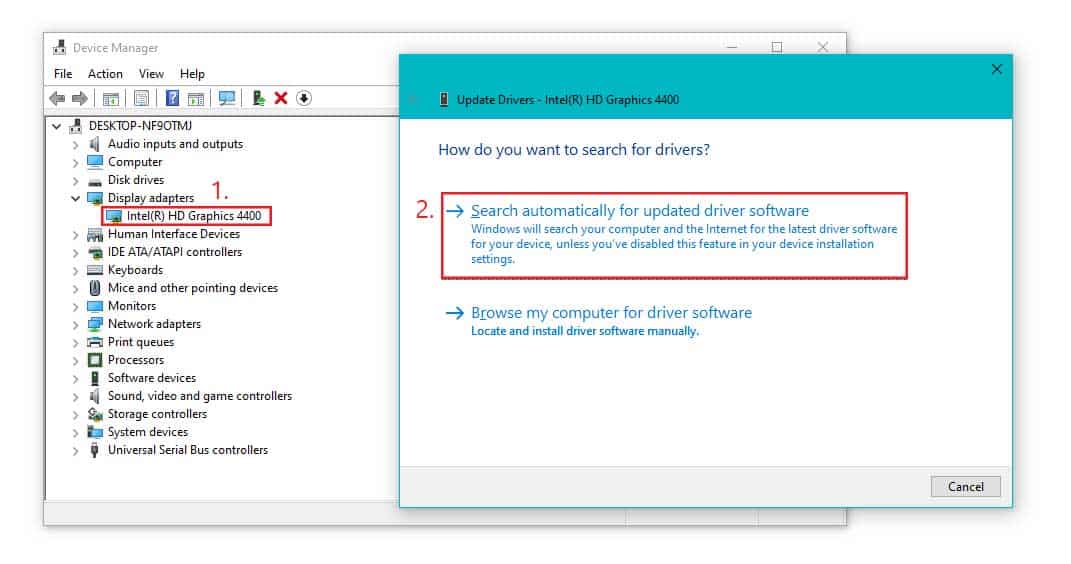Screen dimensions: 1071x564
Task: Select Sound, video and game controllers label
Action: pyautogui.click(x=199, y=396)
